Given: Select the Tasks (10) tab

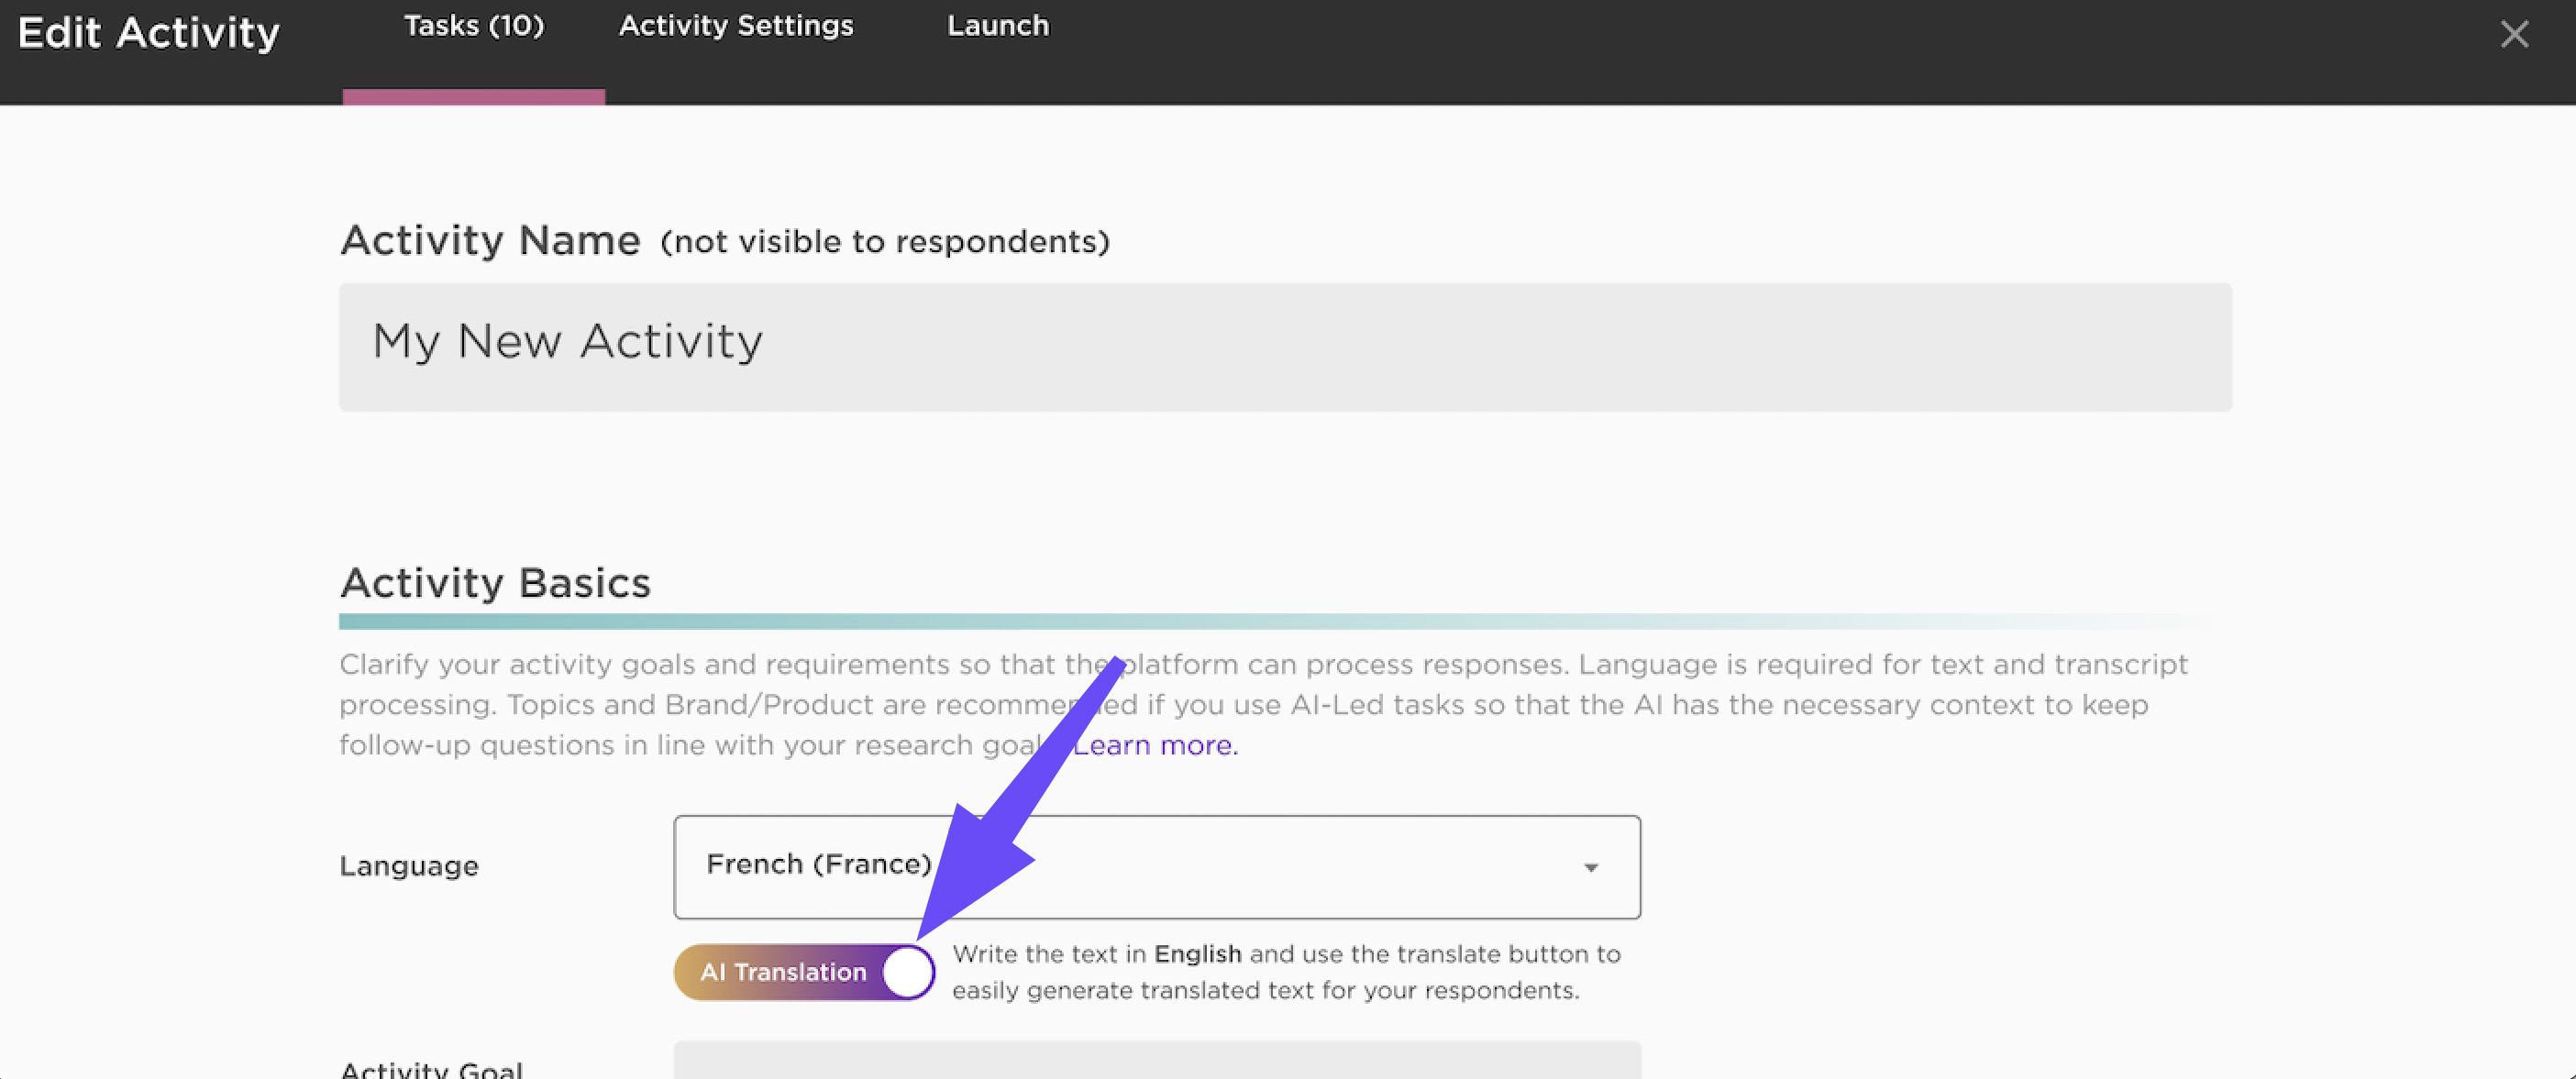Looking at the screenshot, I should [x=473, y=27].
